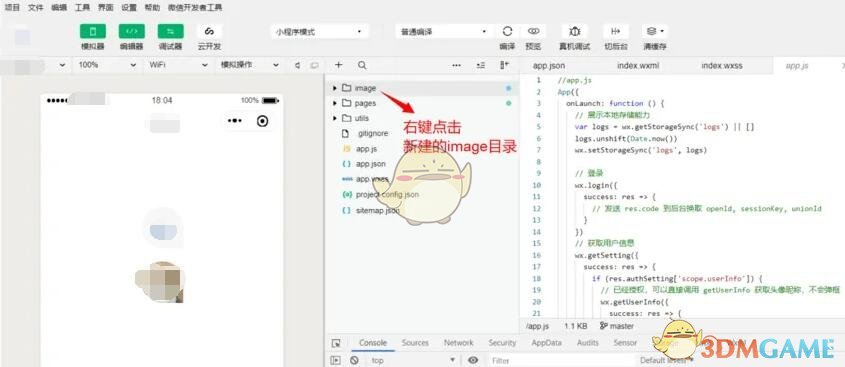Screen dimensions: 845x367
Task: Click the master git branch indicator
Action: click(617, 326)
